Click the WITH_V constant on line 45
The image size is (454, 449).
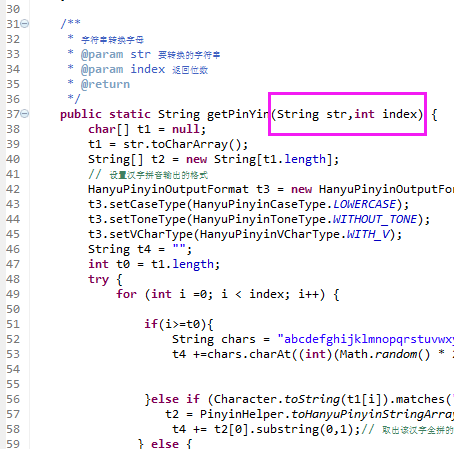[368, 234]
